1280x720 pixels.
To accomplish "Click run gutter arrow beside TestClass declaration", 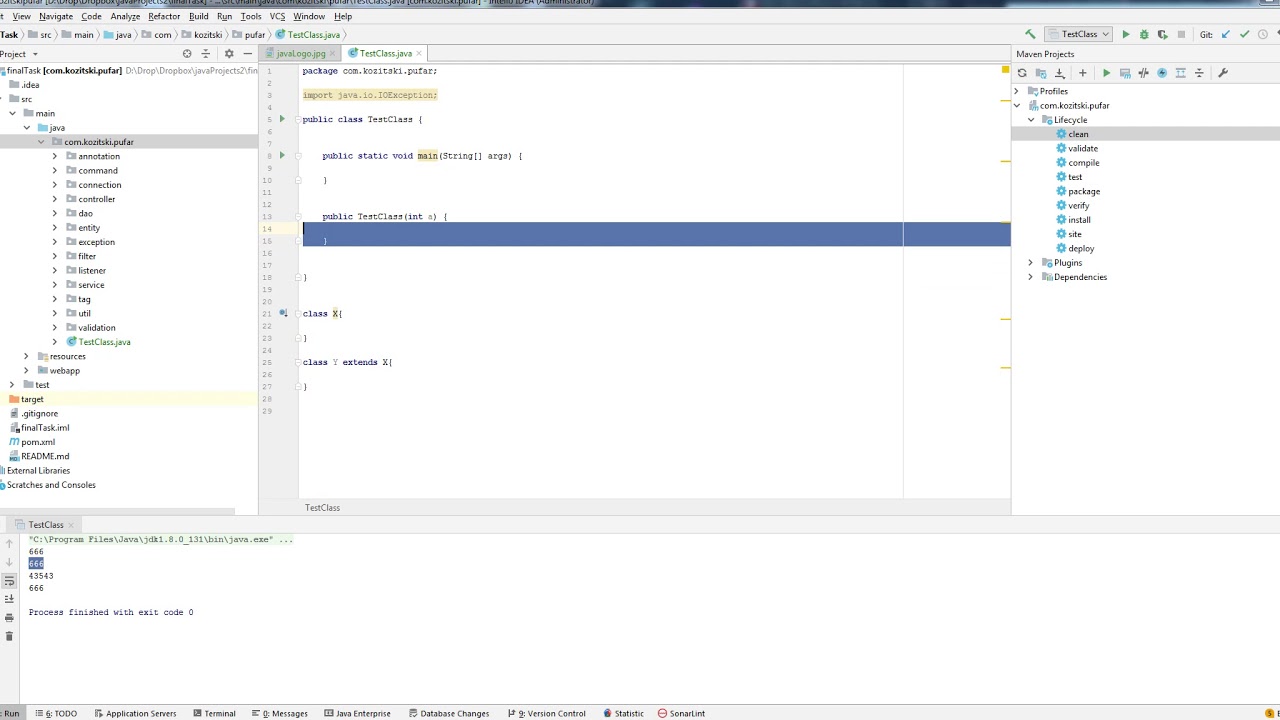I will pos(282,119).
